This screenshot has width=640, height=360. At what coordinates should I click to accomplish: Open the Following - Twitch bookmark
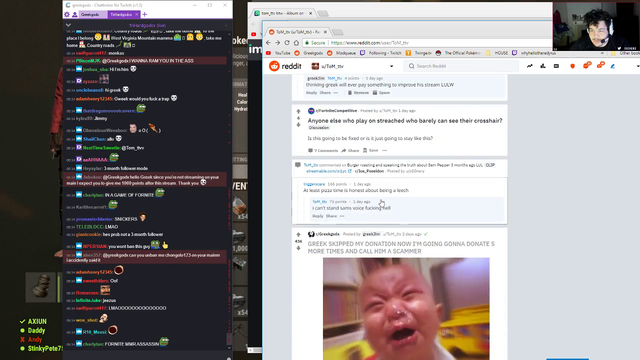pyautogui.click(x=381, y=53)
